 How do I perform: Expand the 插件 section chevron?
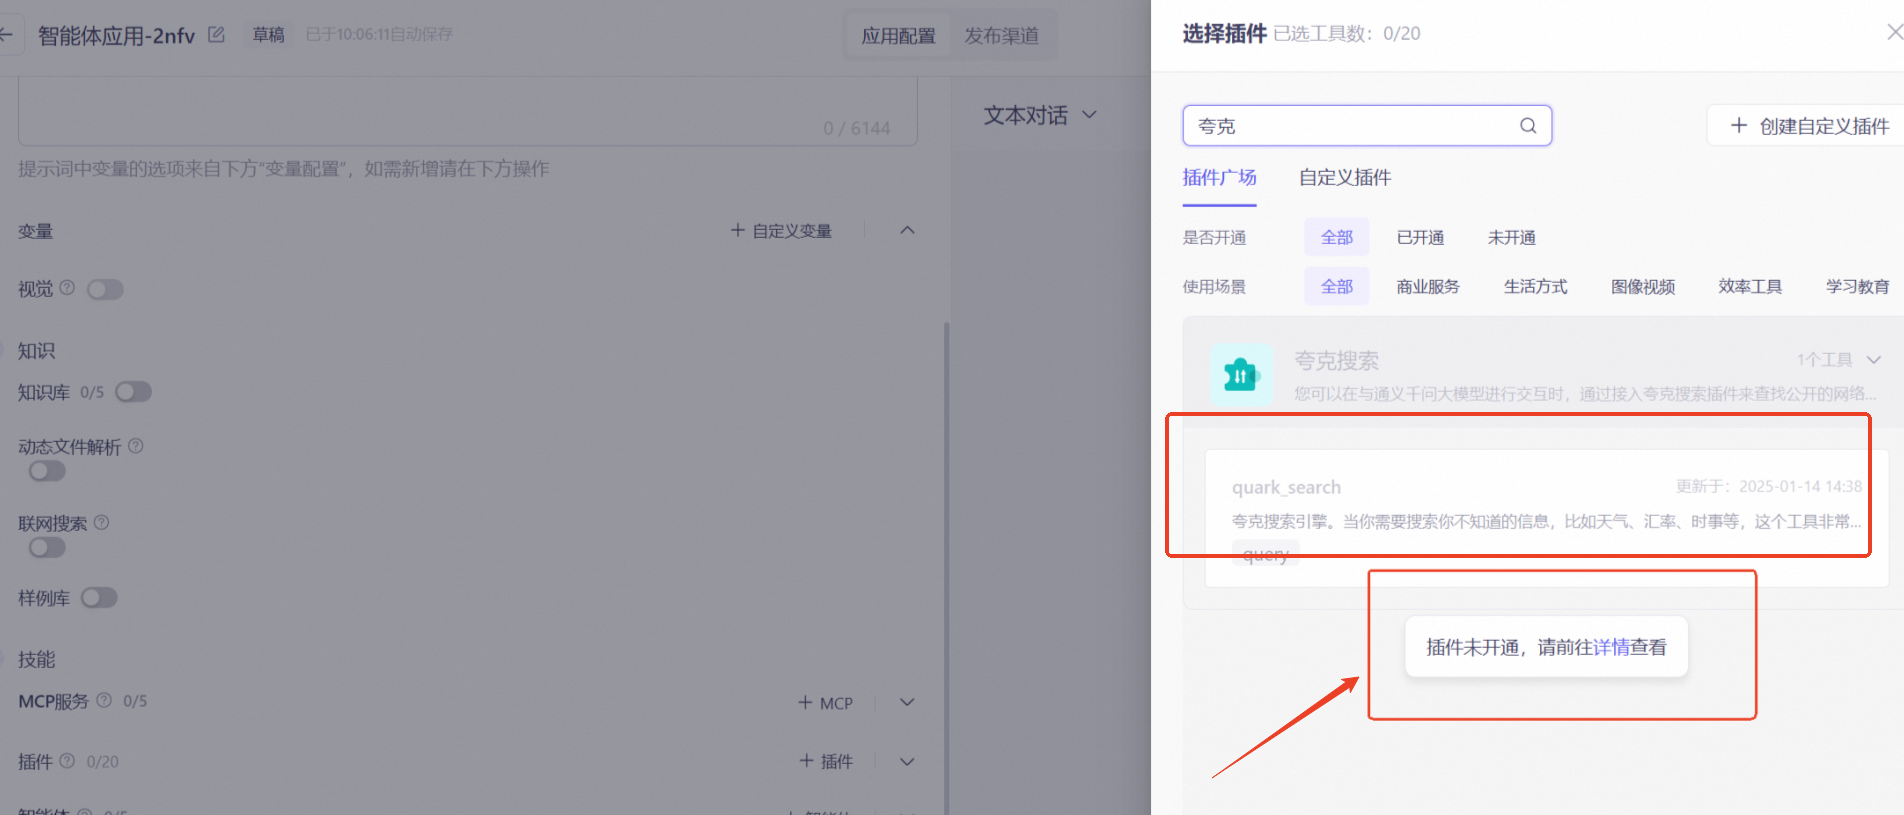[x=907, y=761]
